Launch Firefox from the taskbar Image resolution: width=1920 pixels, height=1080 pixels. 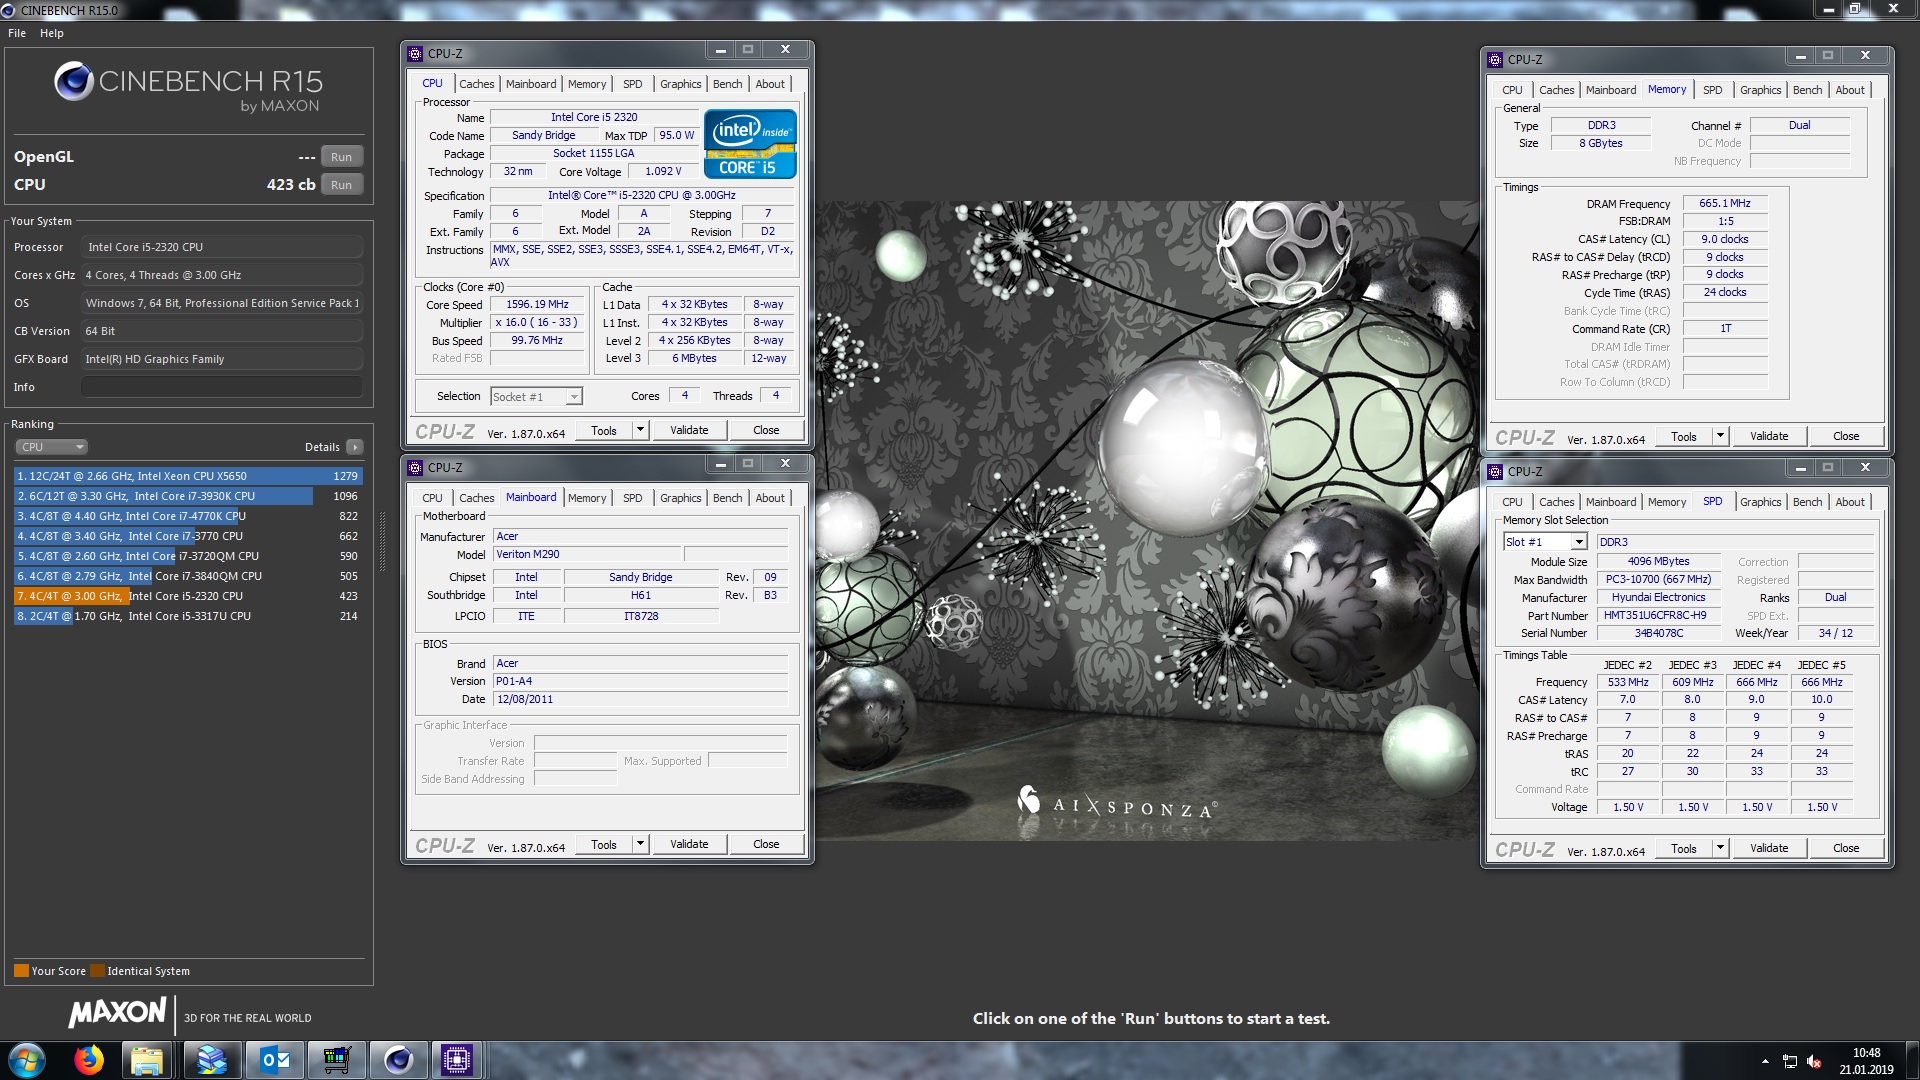(89, 1060)
